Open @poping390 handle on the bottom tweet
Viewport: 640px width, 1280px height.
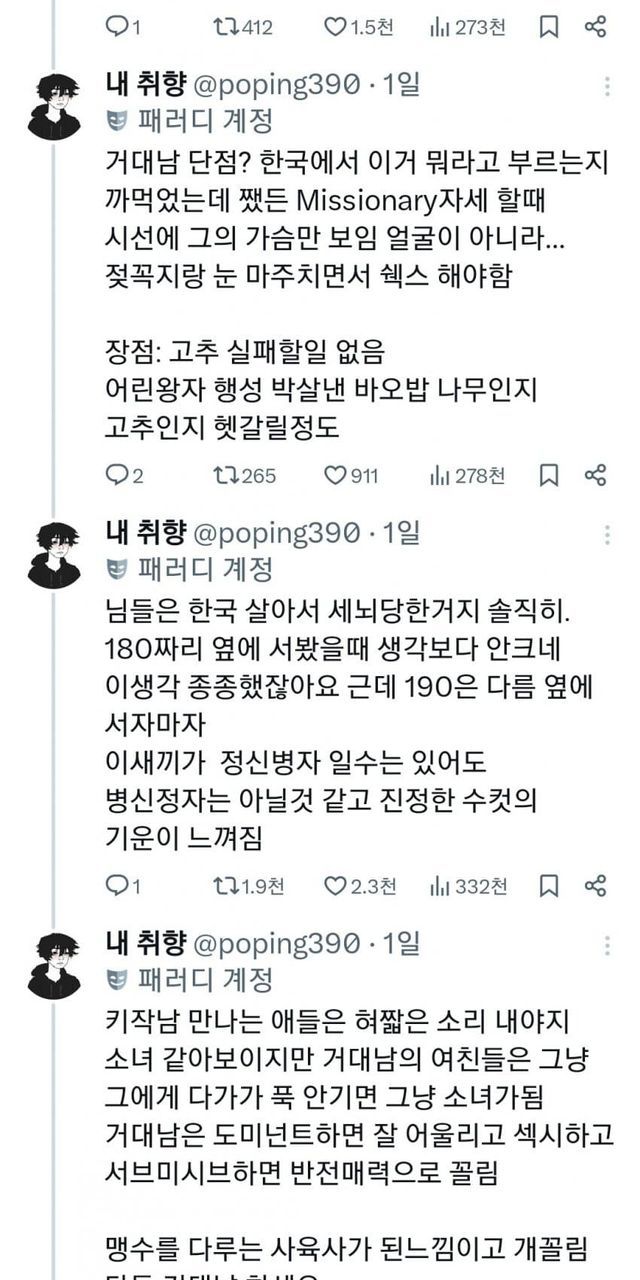[275, 943]
